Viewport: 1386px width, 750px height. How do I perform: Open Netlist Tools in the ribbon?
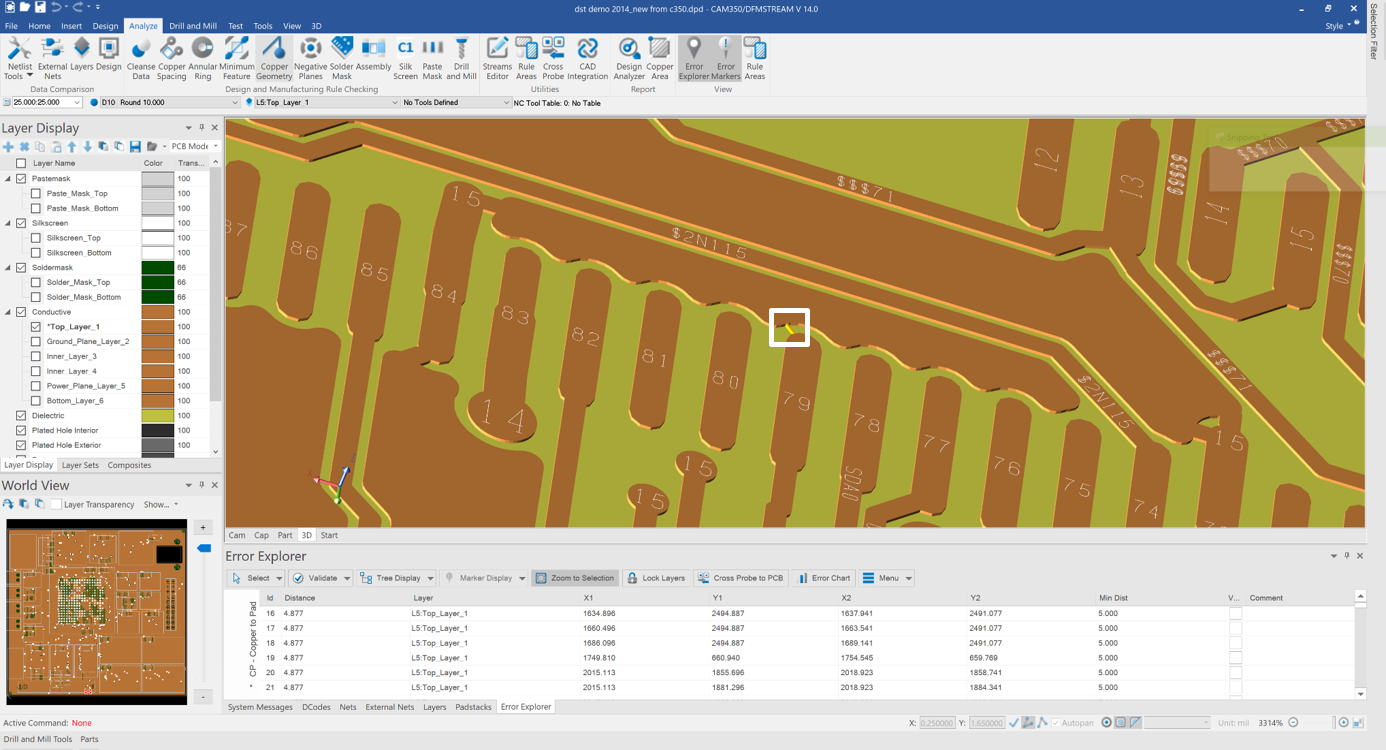point(19,58)
